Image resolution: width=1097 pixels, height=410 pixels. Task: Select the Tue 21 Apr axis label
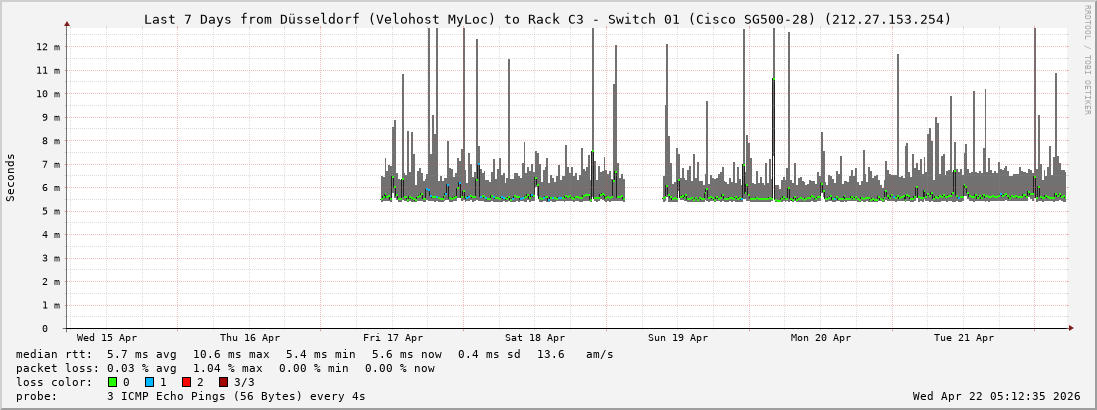click(964, 338)
